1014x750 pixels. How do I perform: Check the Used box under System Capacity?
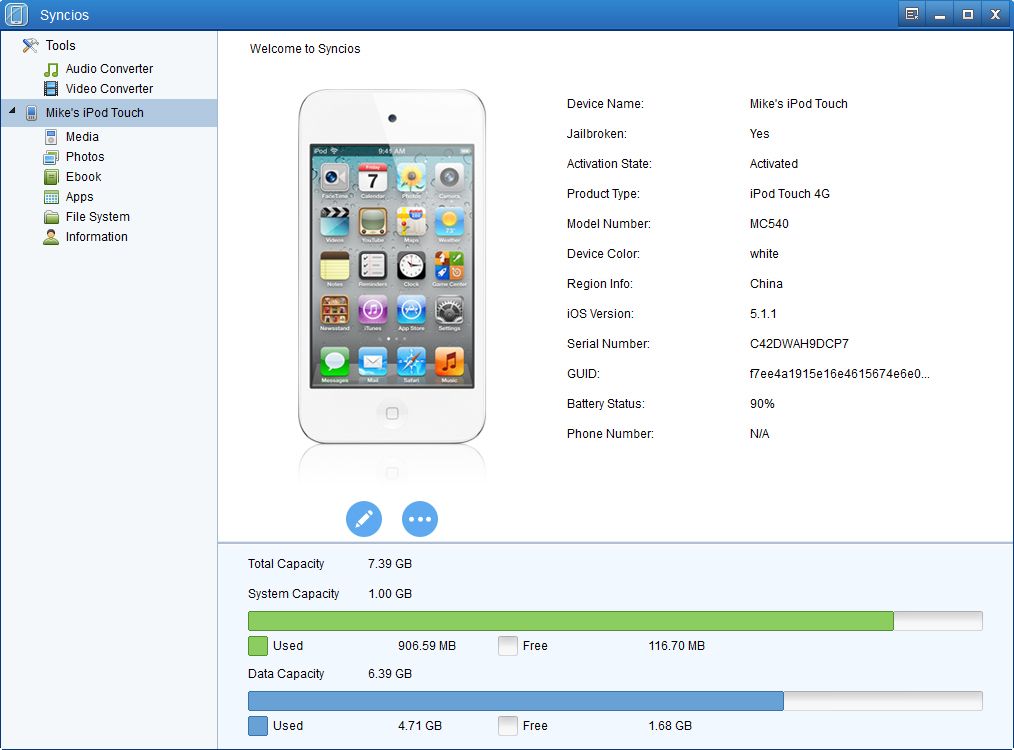[x=257, y=646]
